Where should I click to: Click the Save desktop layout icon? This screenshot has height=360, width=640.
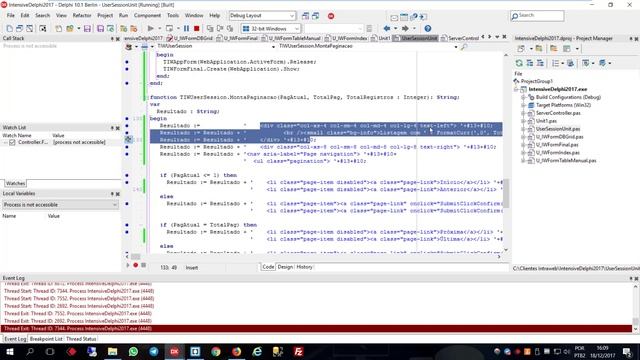[x=305, y=16]
